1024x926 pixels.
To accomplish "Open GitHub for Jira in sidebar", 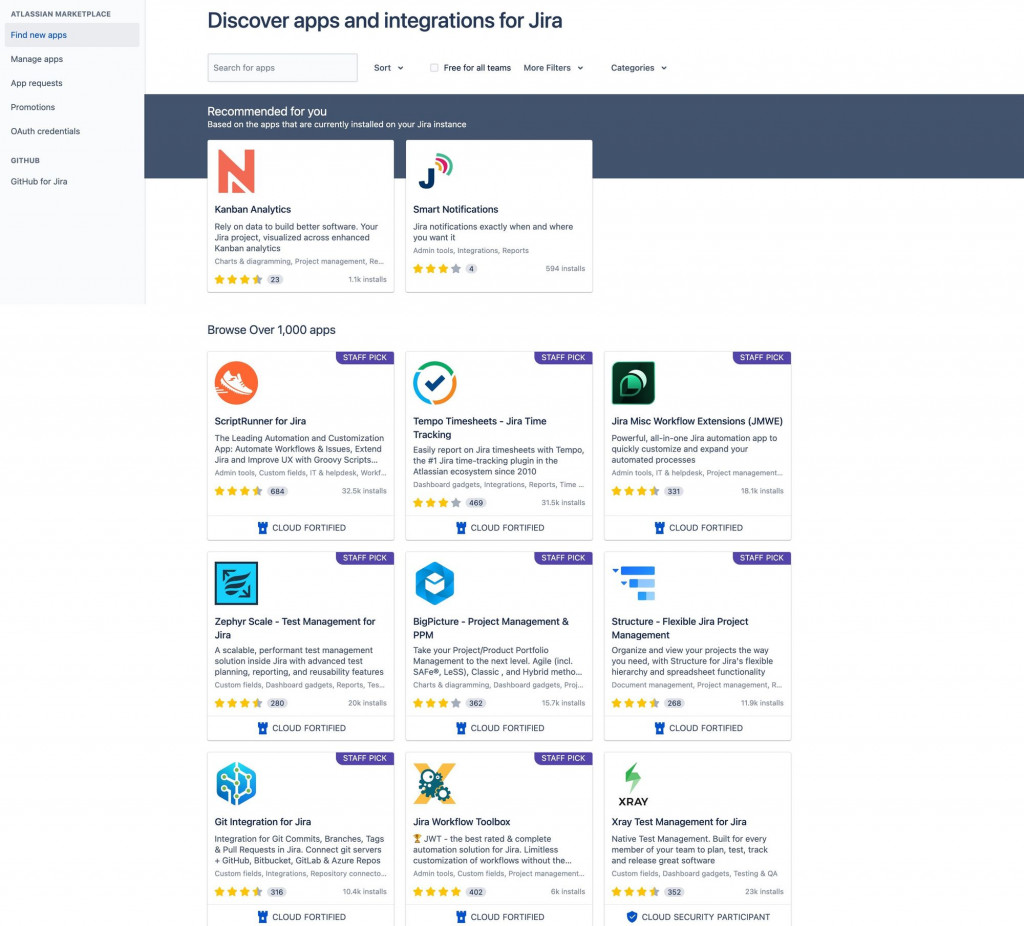I will [72, 182].
